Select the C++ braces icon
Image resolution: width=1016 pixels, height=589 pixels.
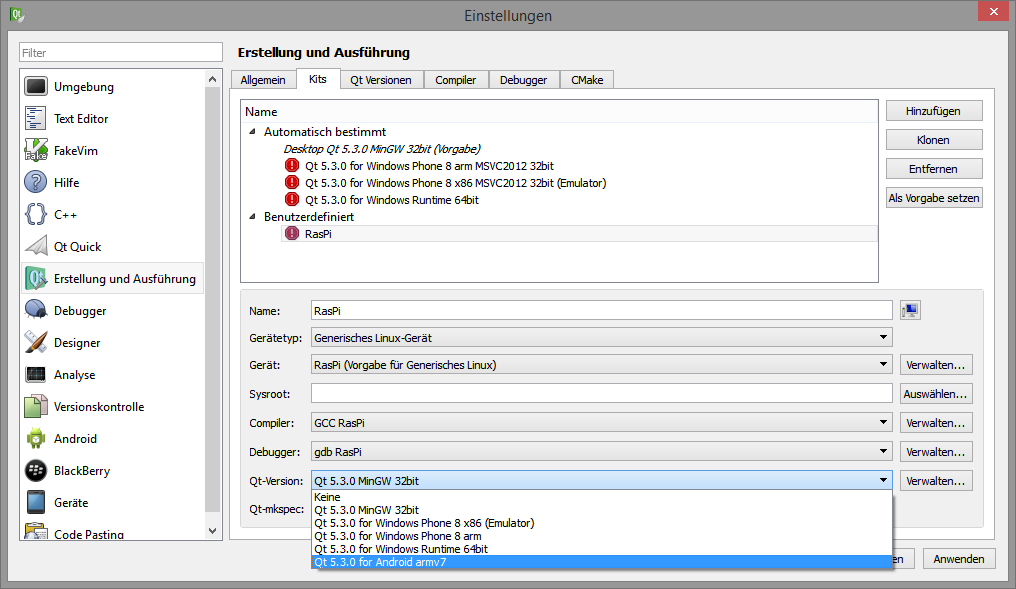coord(36,214)
